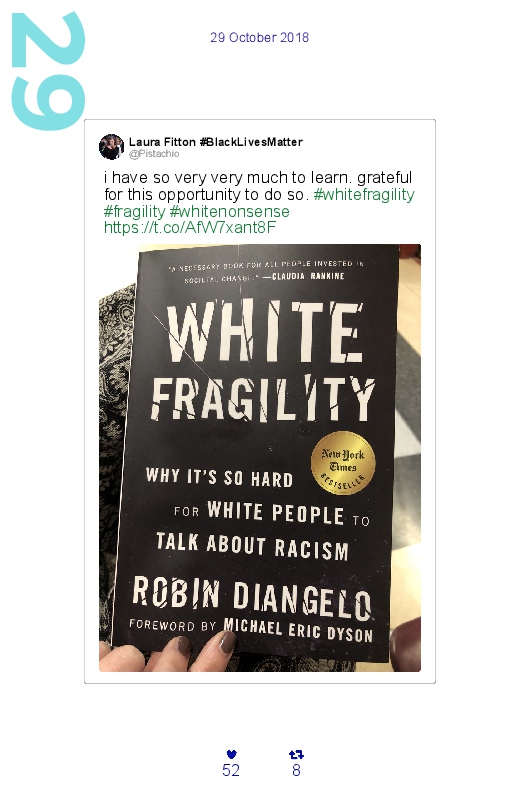Open the 29 October 2018 date link

(x=259, y=37)
